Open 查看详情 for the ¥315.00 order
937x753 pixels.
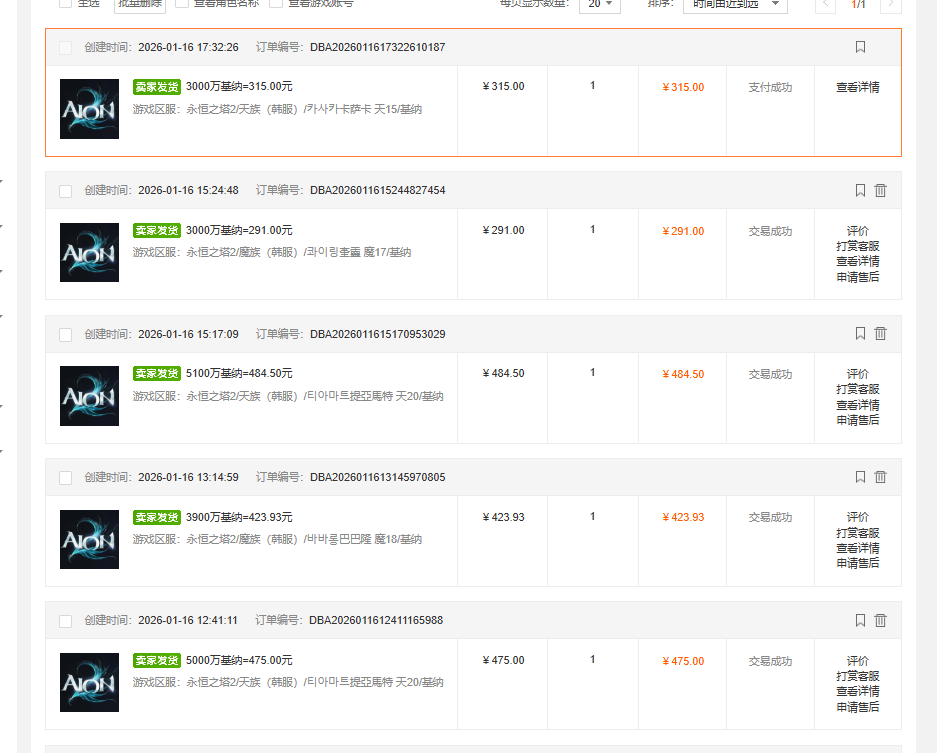point(858,87)
